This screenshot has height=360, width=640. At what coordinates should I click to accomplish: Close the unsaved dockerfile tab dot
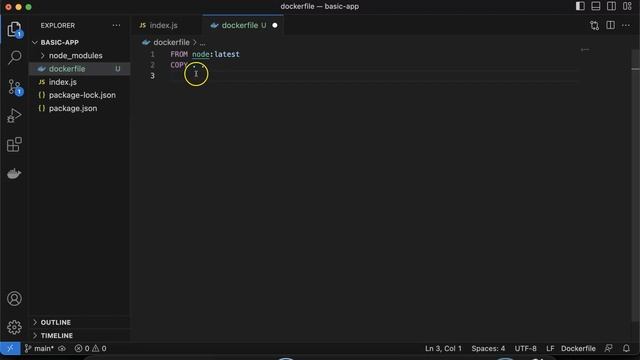[275, 25]
